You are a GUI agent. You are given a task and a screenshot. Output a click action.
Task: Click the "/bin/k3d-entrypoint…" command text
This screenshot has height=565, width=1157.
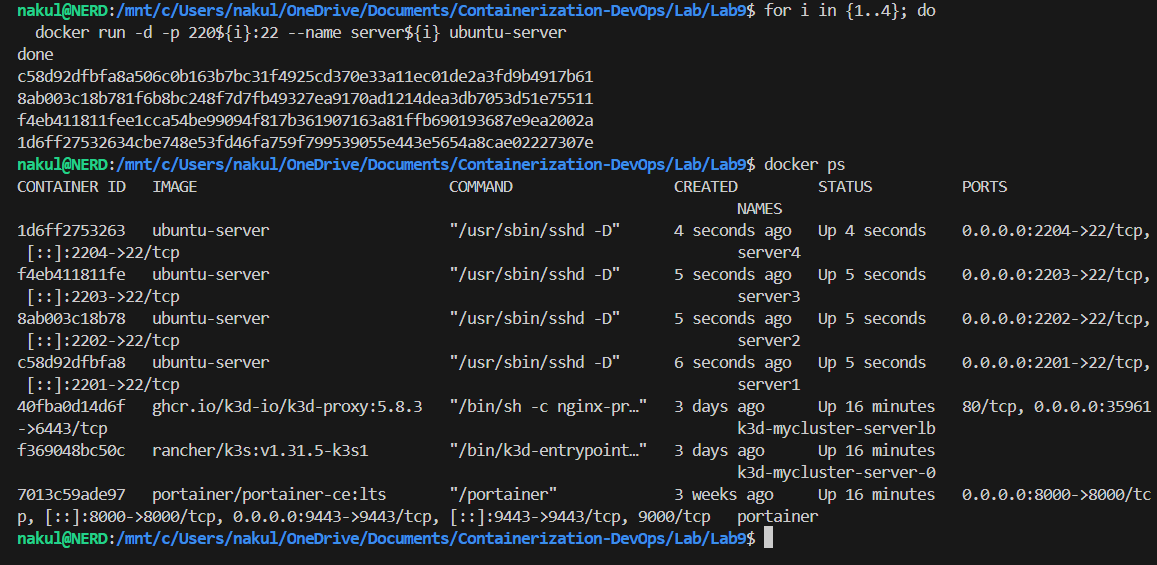coord(548,451)
